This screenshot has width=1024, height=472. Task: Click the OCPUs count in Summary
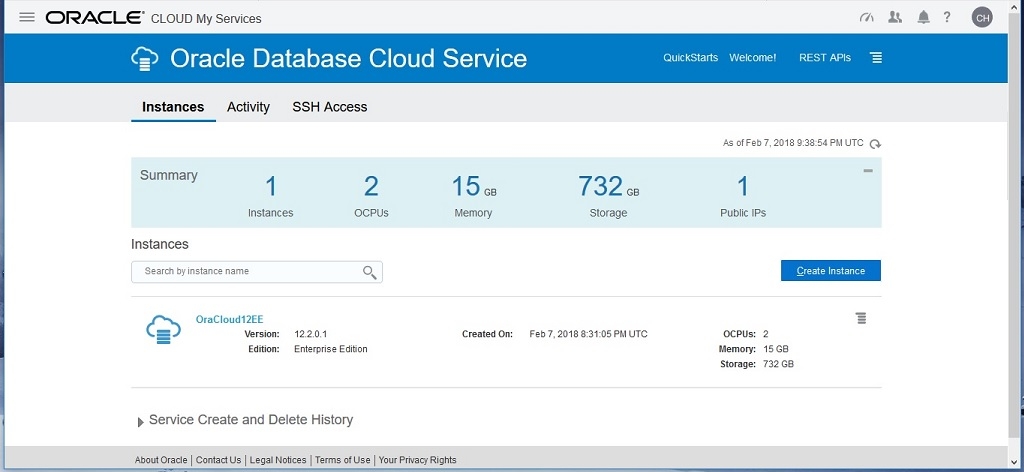371,187
